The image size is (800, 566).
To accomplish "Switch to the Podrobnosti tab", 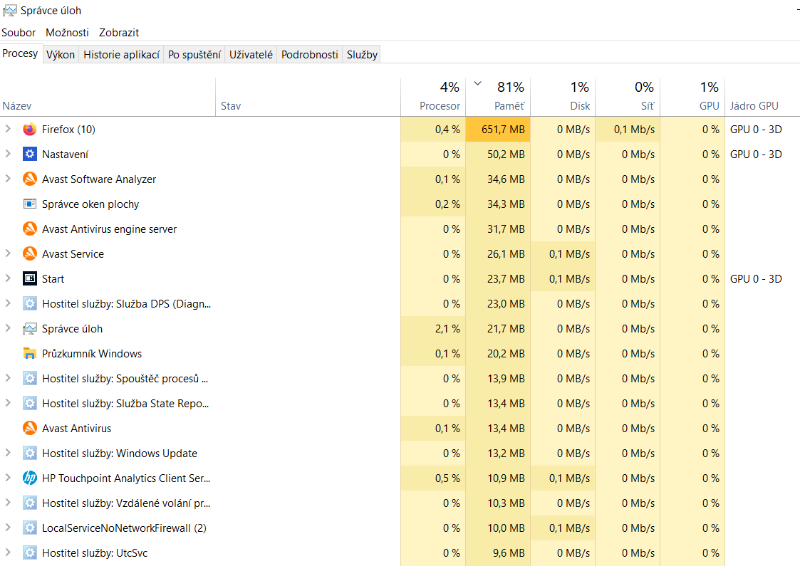I will pyautogui.click(x=310, y=55).
